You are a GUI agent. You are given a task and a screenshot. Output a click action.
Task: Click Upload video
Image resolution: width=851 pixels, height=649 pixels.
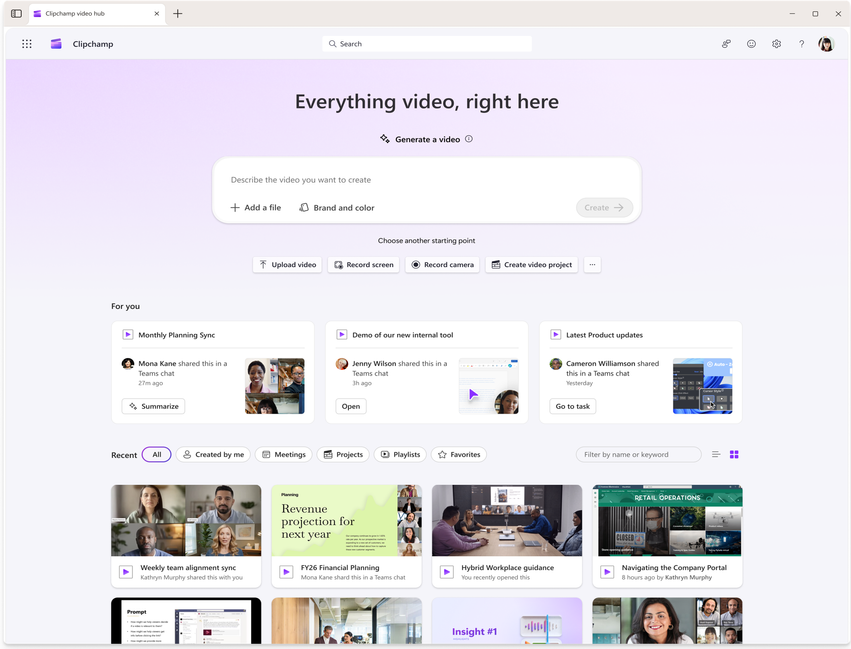(x=288, y=265)
